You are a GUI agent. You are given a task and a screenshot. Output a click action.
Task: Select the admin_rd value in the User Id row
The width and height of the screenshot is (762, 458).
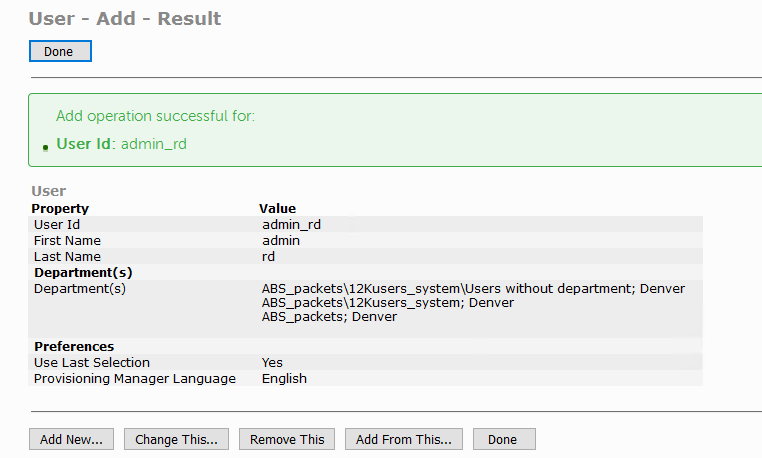291,224
